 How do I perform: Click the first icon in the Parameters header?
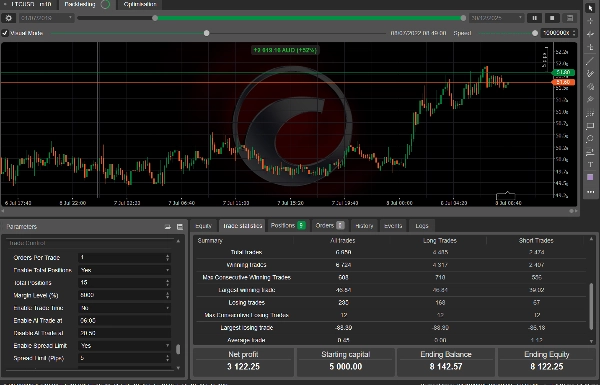click(x=168, y=227)
